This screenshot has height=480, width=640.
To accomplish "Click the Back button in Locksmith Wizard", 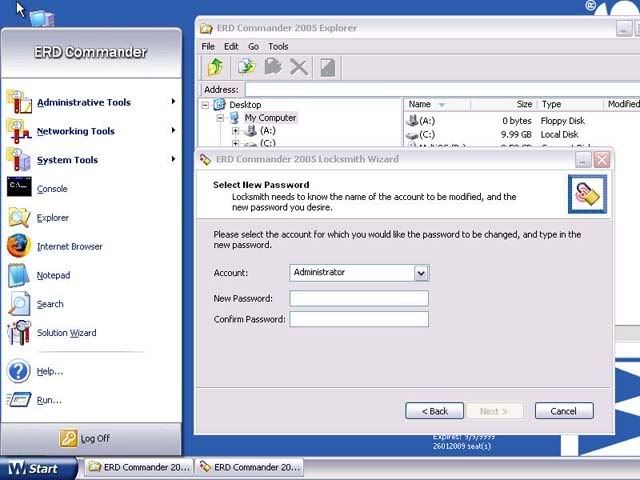I will (x=434, y=411).
